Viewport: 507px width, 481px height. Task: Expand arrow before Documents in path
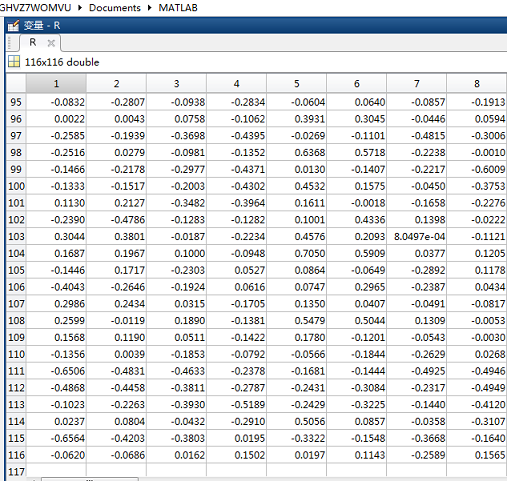coord(80,8)
